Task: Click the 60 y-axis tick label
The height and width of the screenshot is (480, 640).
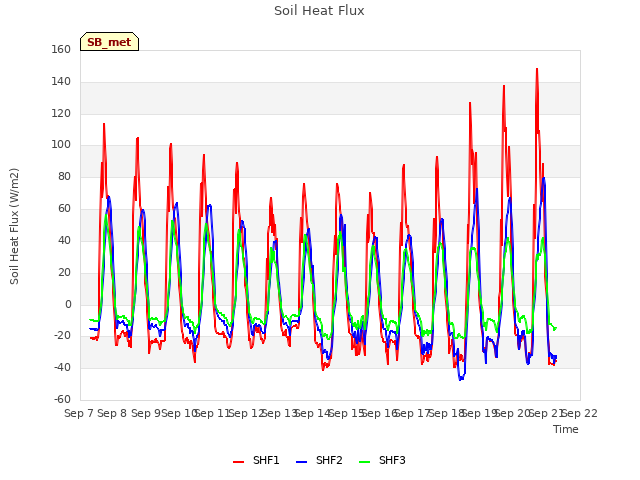Action: coord(64,209)
